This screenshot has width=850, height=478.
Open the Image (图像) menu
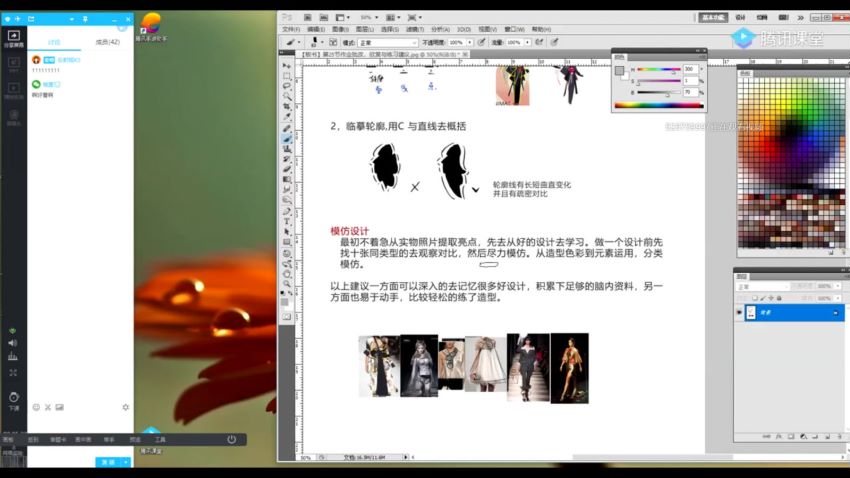pos(340,29)
